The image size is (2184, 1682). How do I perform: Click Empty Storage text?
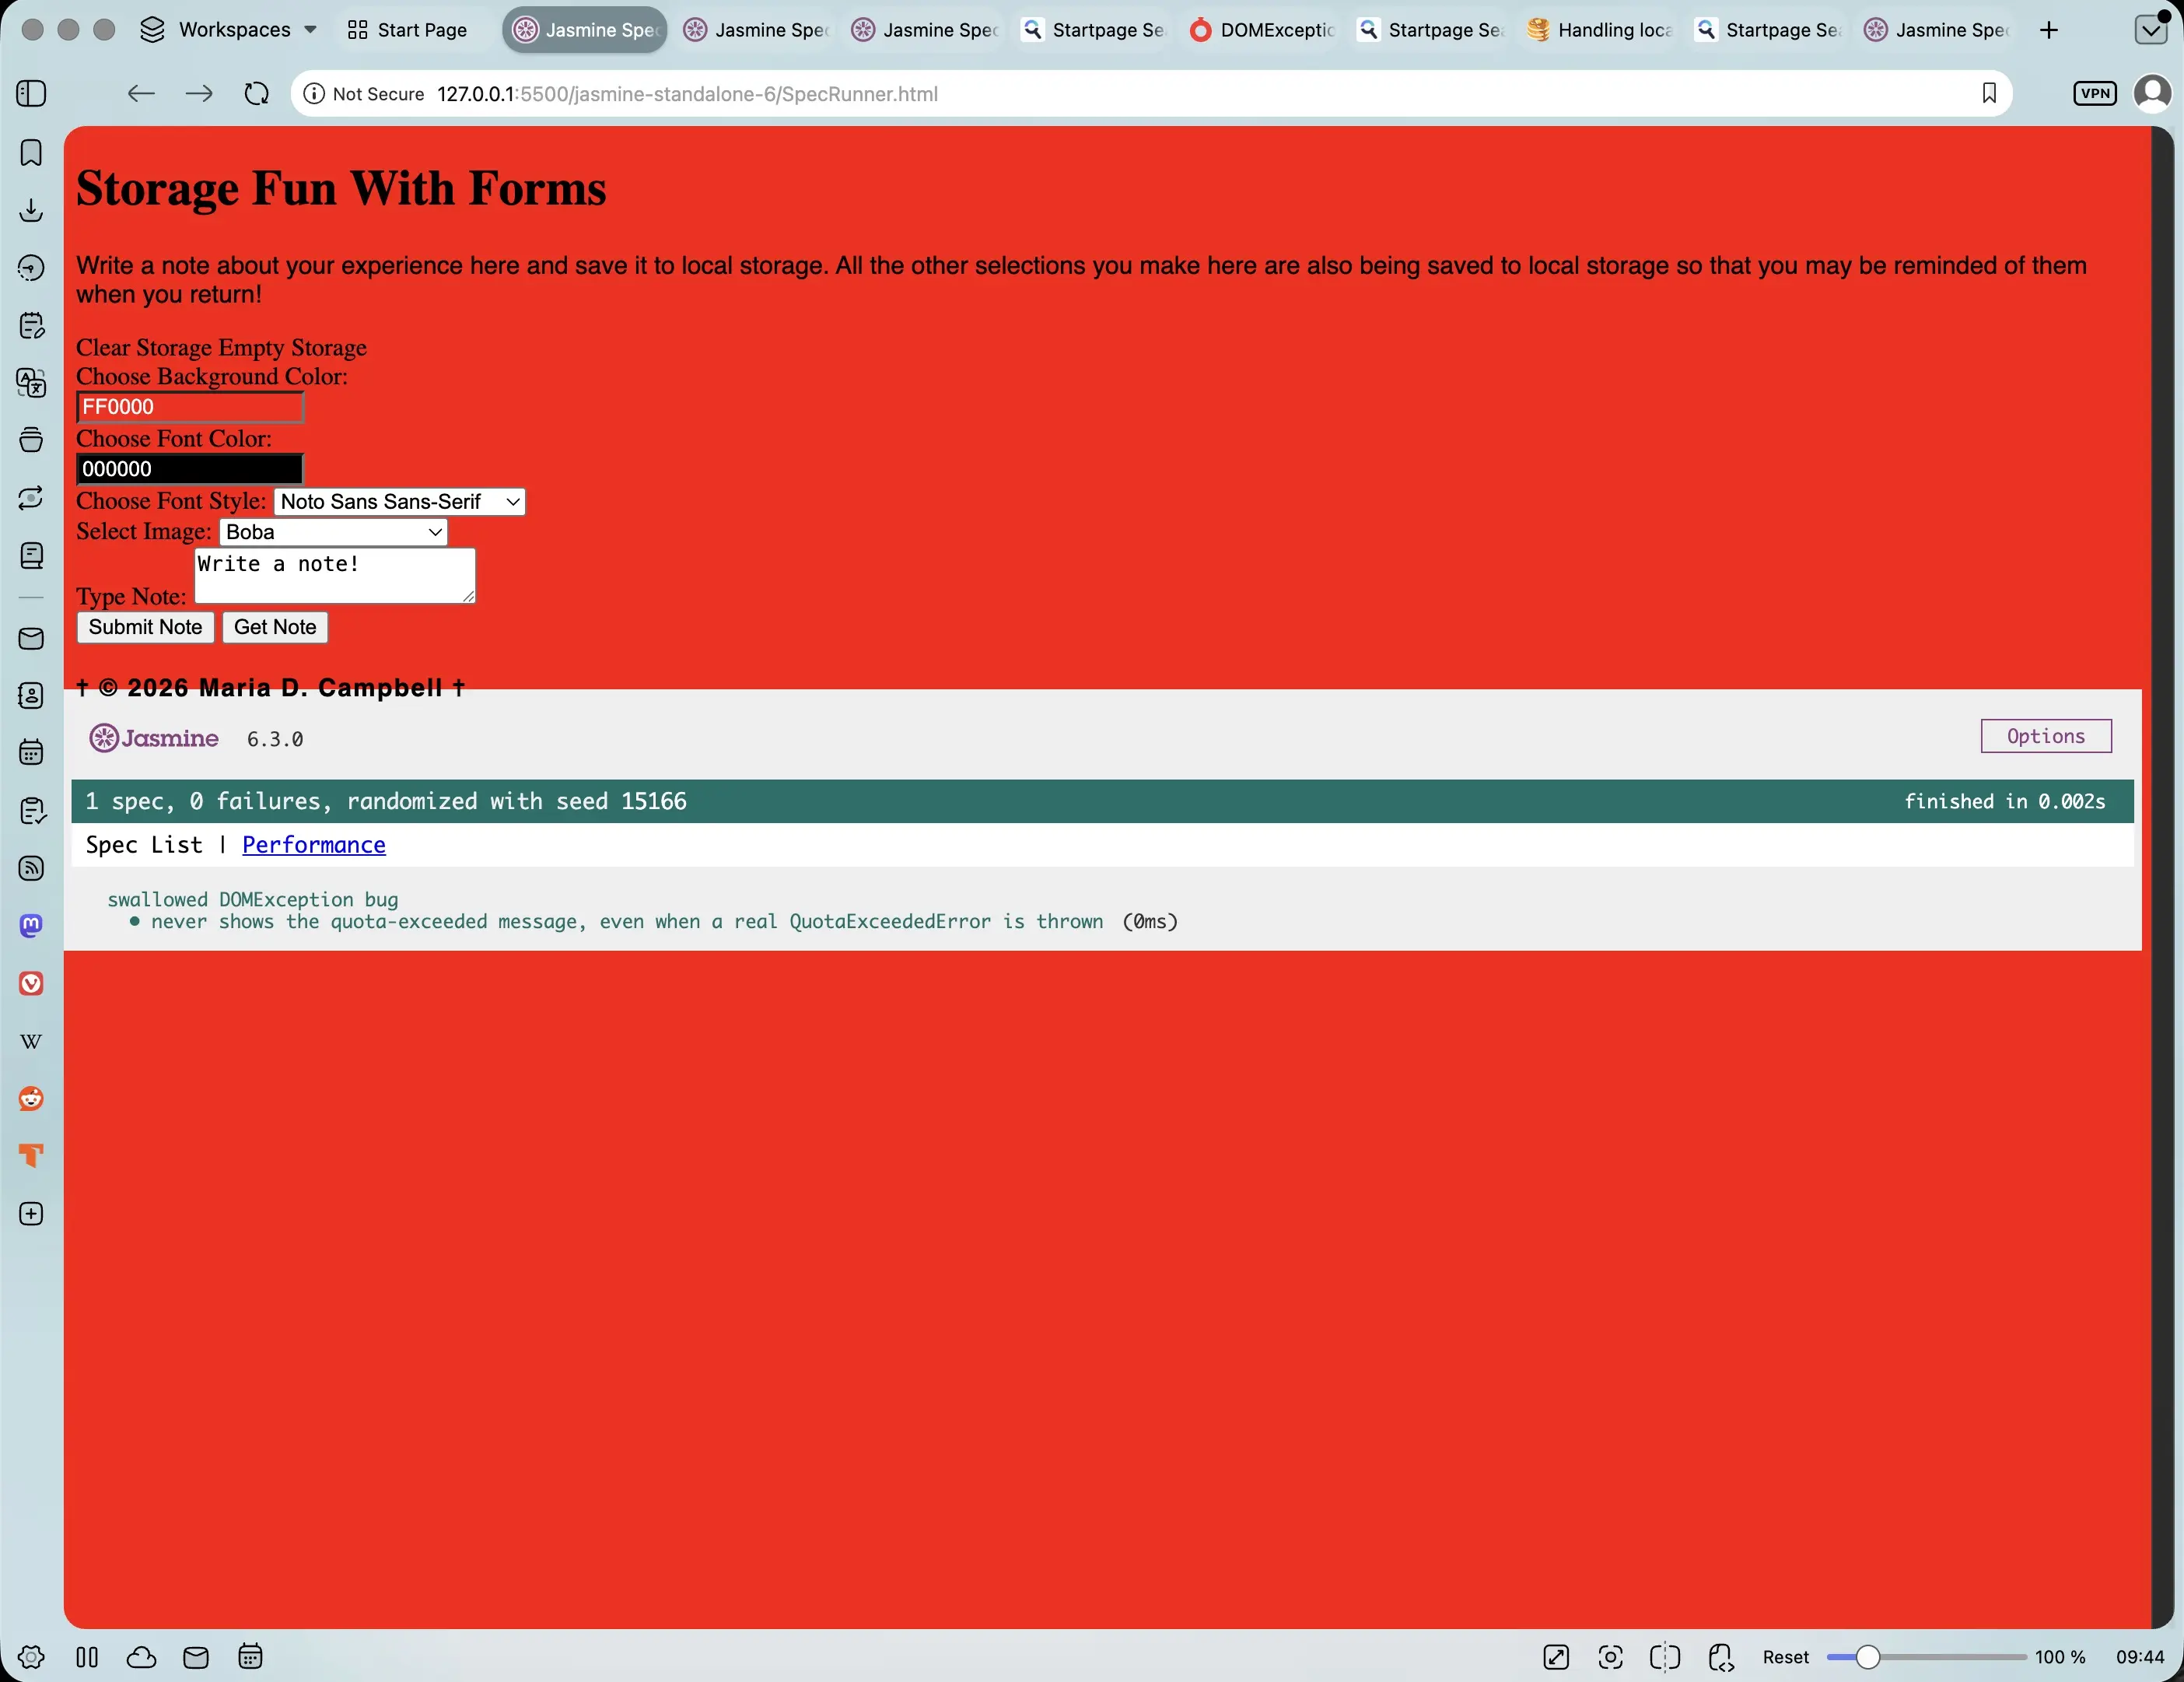(293, 347)
